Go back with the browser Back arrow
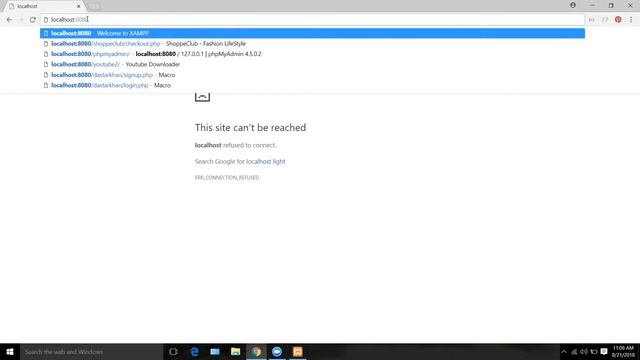This screenshot has height=360, width=640. (9, 20)
